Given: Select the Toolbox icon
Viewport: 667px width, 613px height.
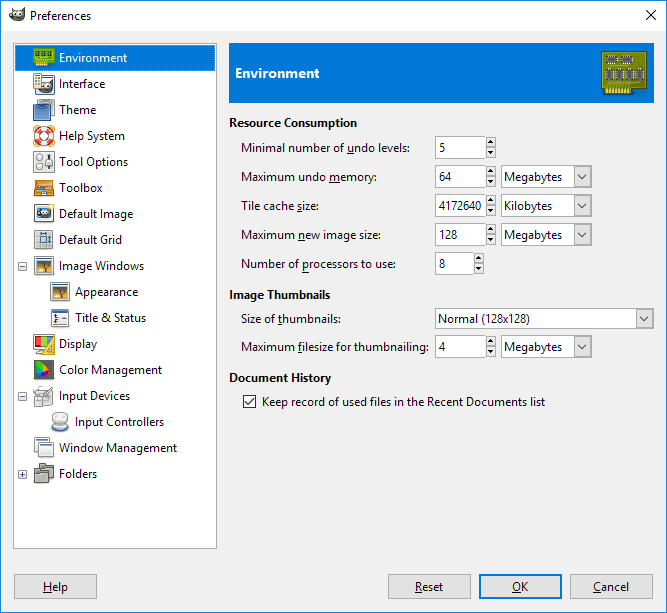Looking at the screenshot, I should [x=44, y=188].
